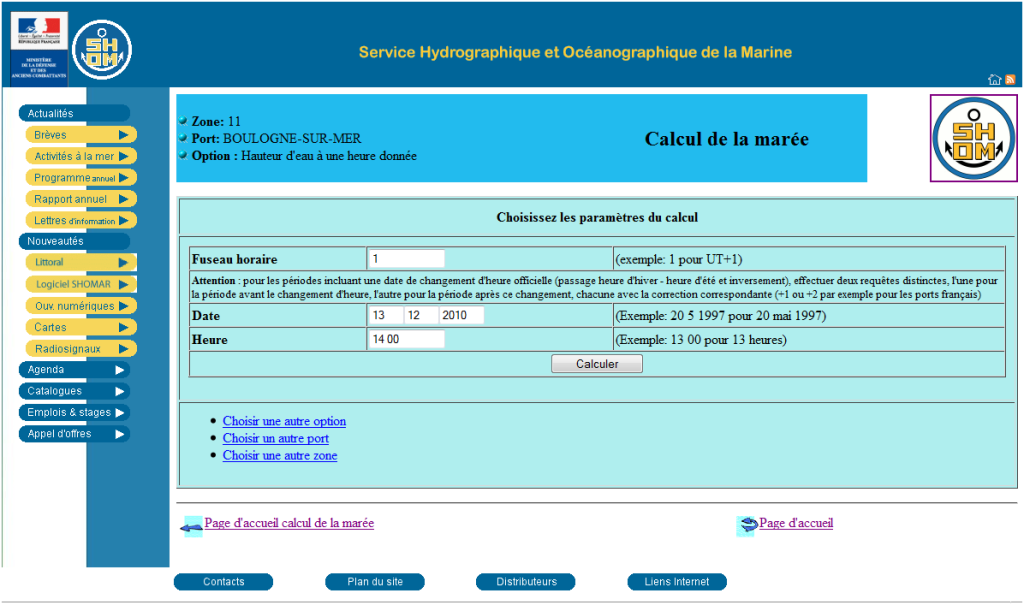Click the Service Hydrographique header title
This screenshot has width=1024, height=605.
575,52
